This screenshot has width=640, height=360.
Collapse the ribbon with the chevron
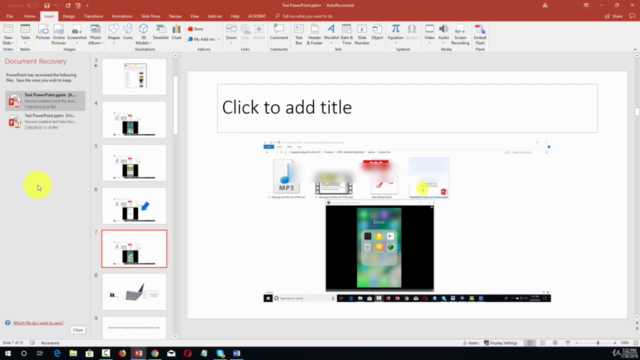635,49
